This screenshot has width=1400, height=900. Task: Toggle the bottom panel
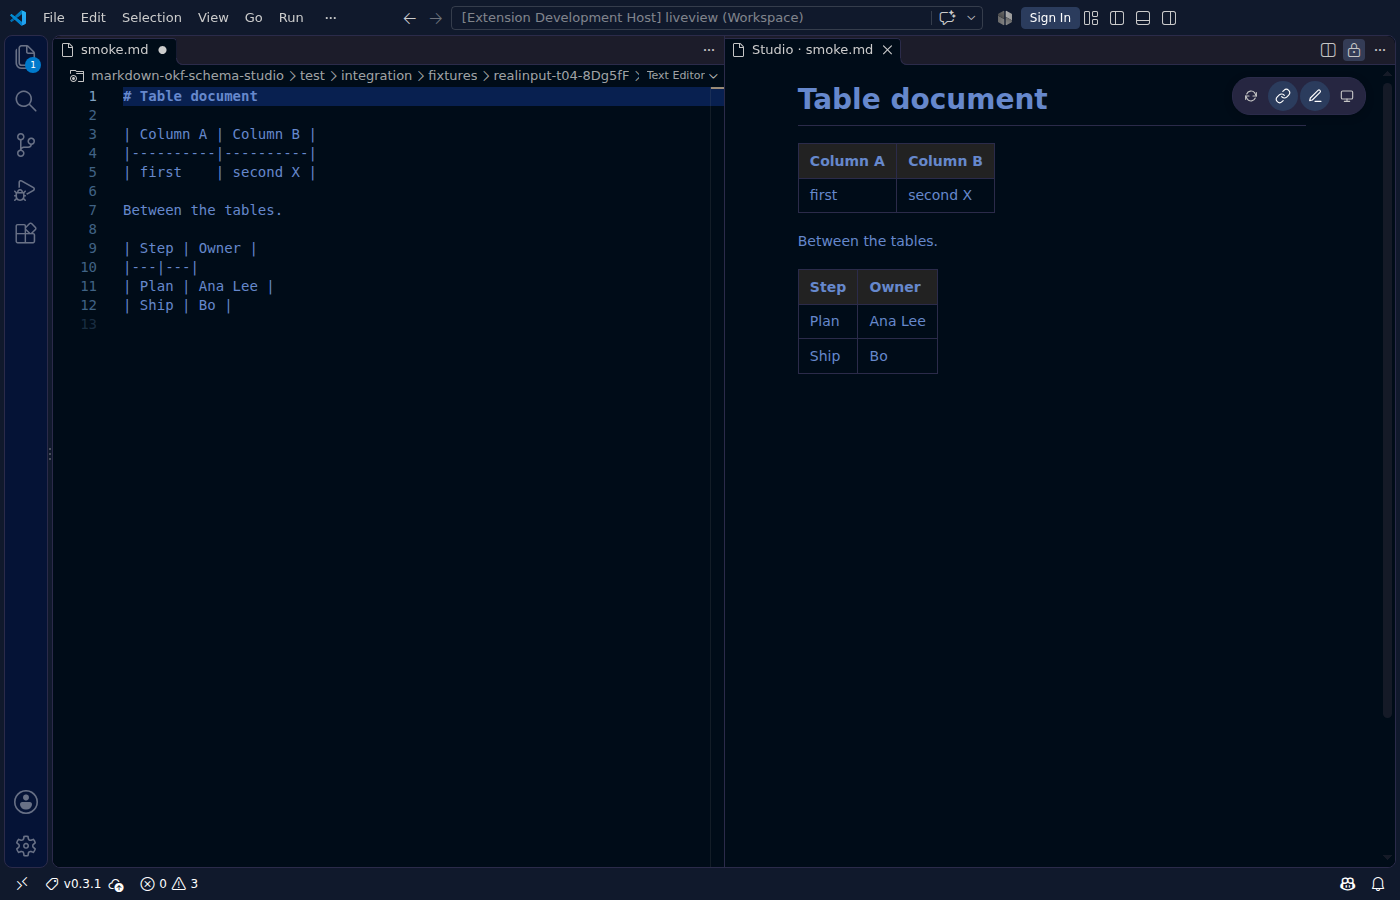click(1143, 18)
